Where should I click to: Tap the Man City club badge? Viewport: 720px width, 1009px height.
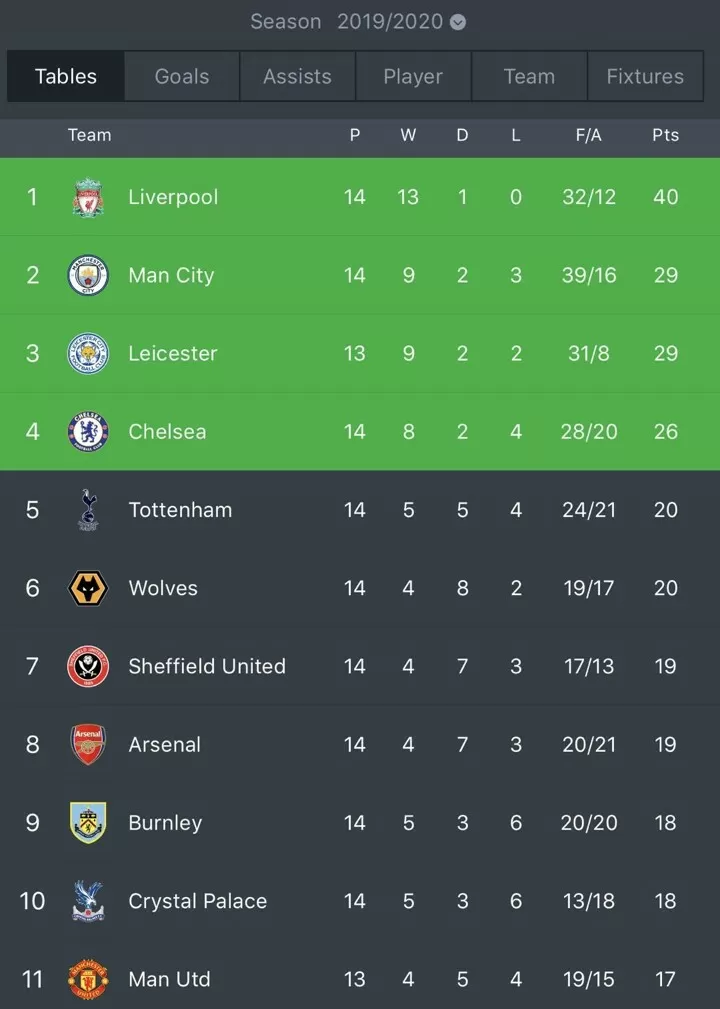88,275
